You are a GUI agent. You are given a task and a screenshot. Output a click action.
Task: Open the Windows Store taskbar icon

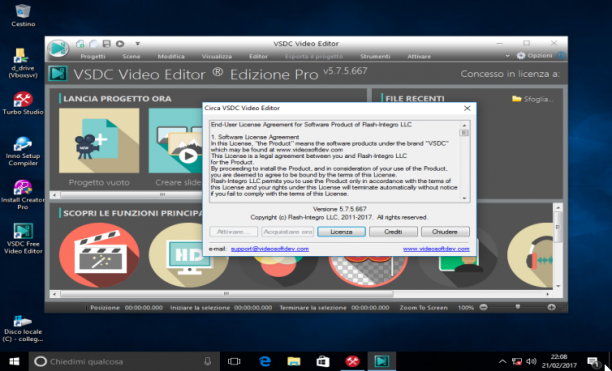(x=323, y=362)
